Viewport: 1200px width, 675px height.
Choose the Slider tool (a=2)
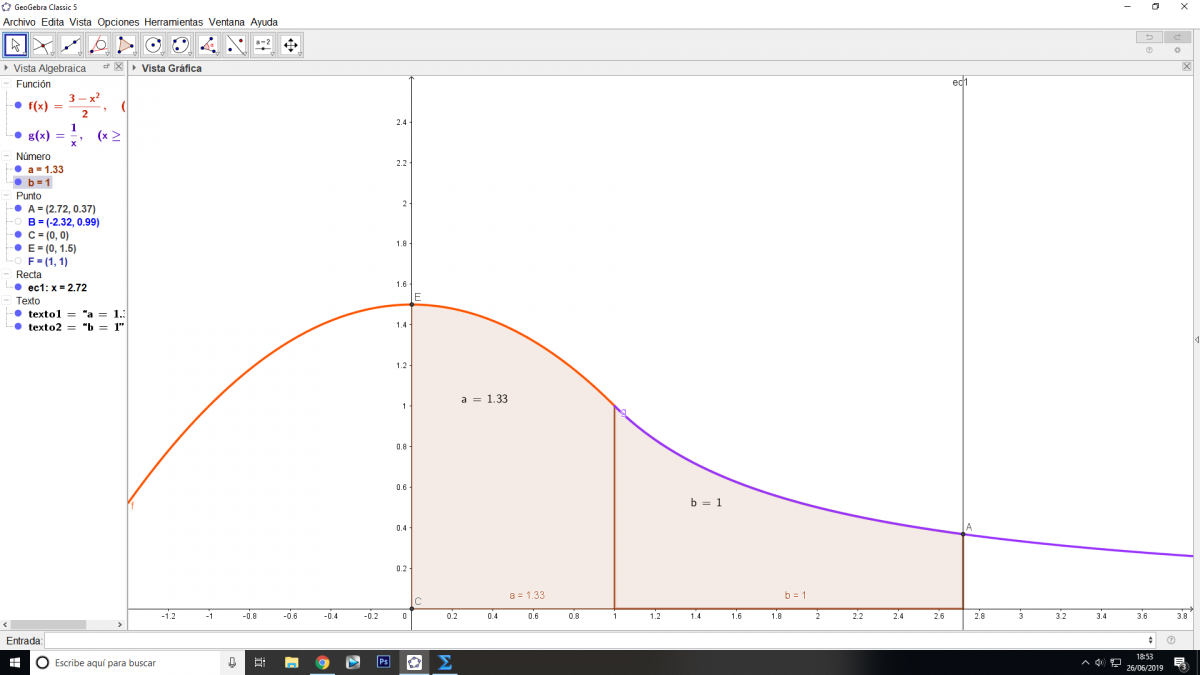(263, 45)
